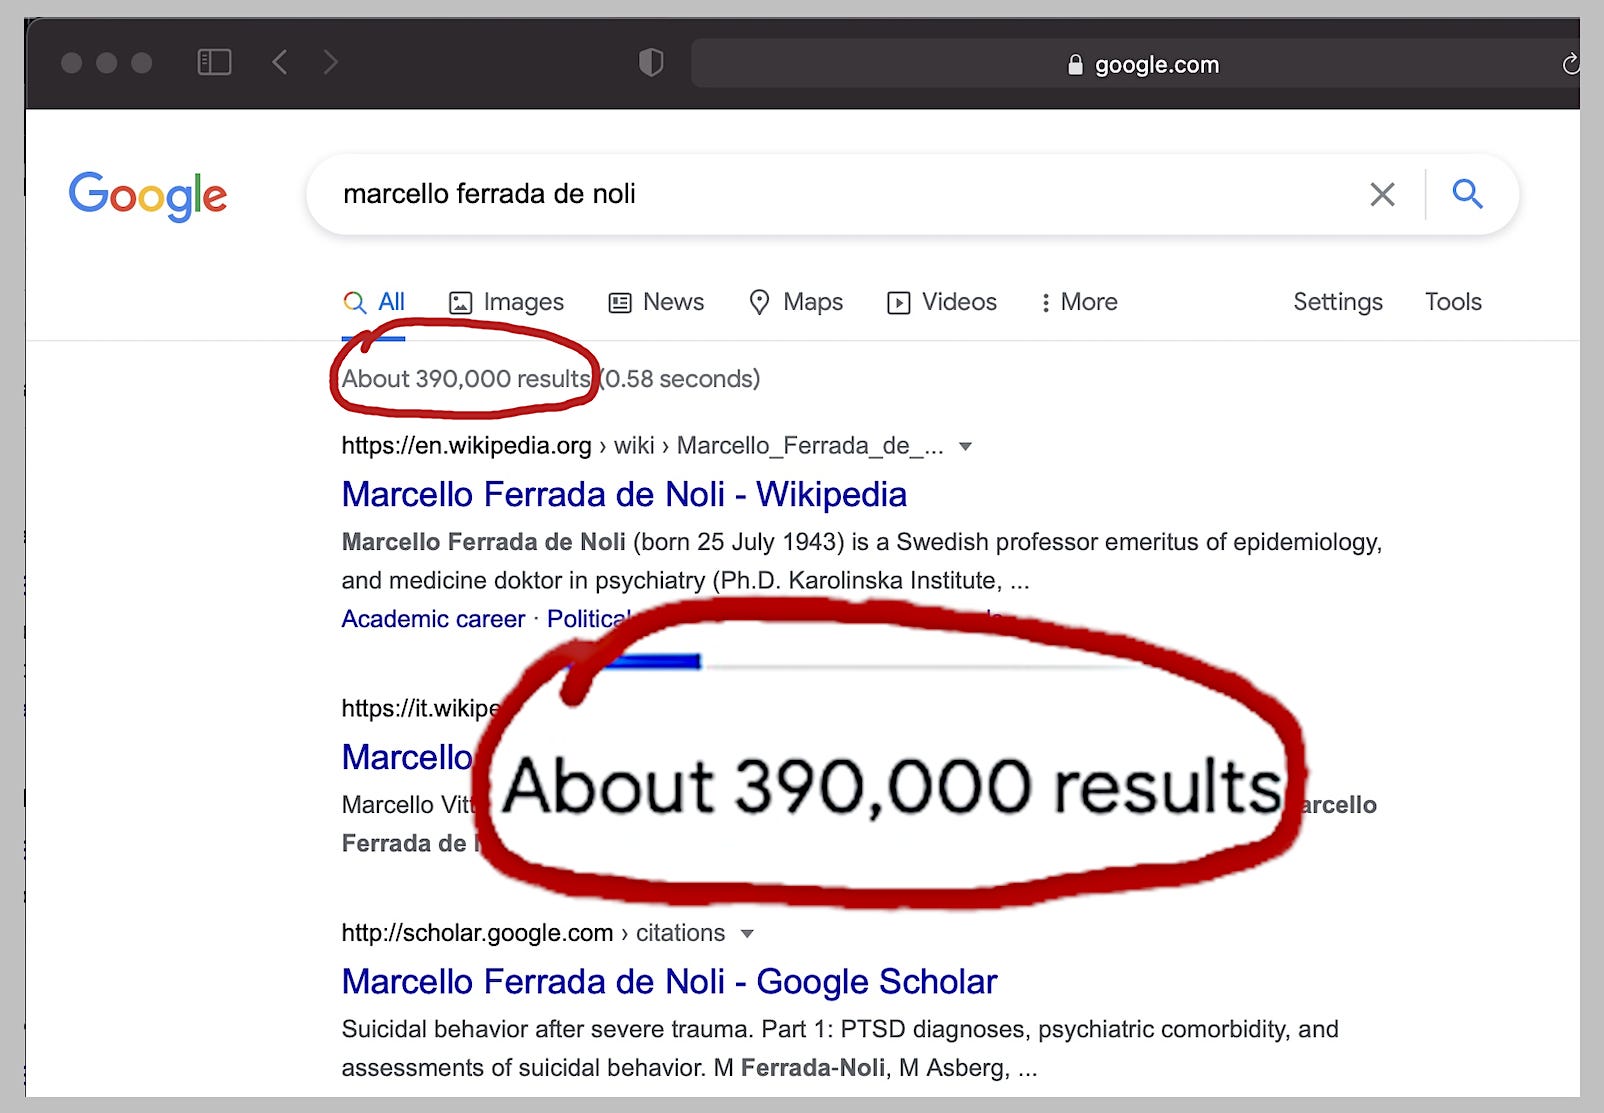Go back with the left chevron
Screen dimensions: 1604x1113
pyautogui.click(x=280, y=62)
